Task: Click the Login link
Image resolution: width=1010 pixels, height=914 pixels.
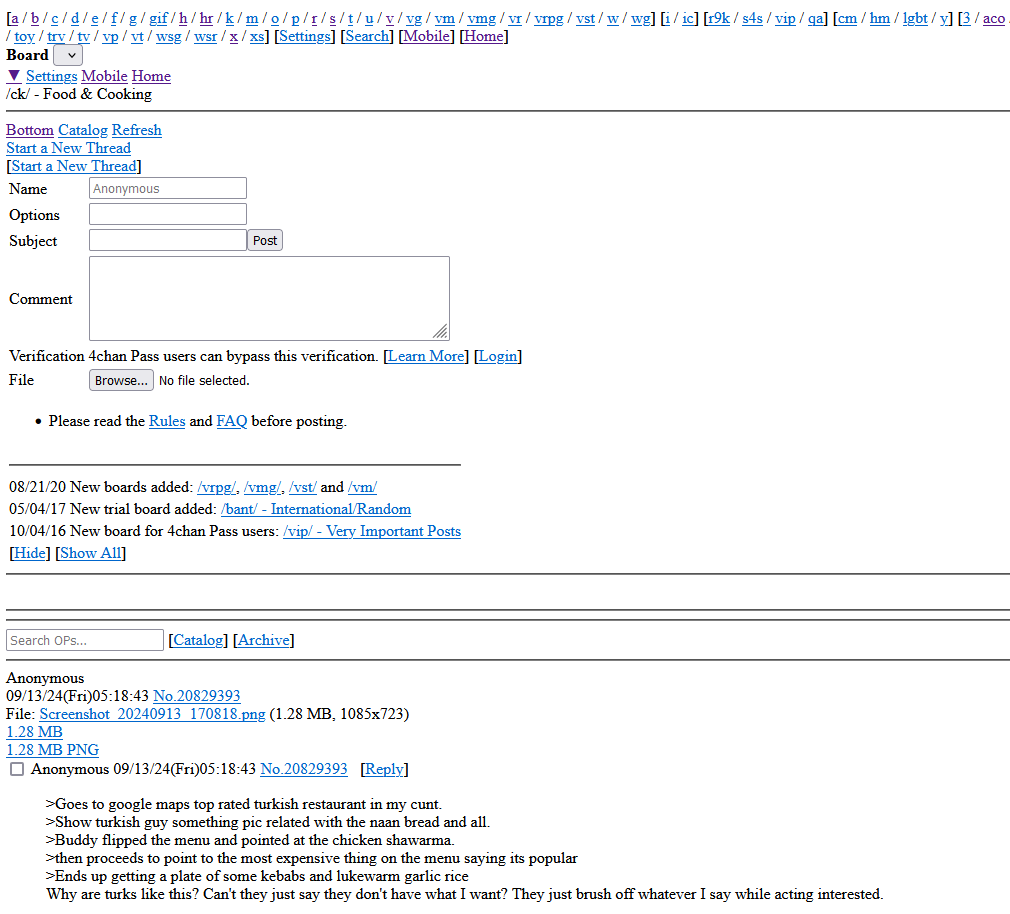Action: click(498, 356)
